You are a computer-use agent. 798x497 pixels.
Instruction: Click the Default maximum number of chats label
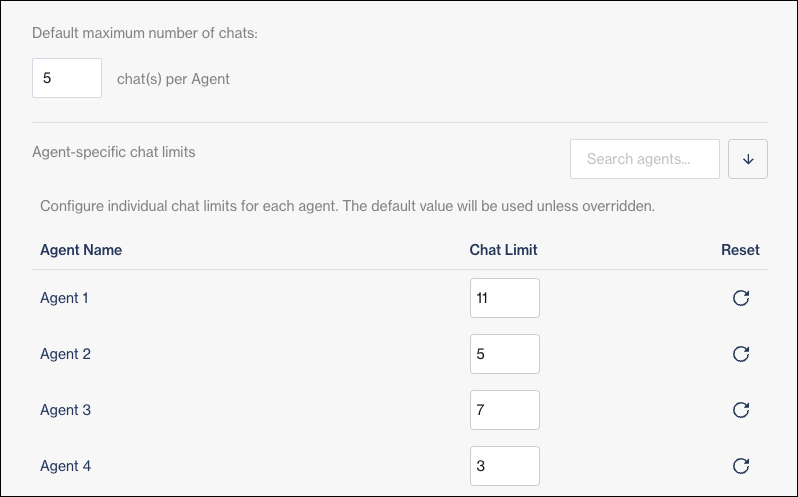(145, 32)
